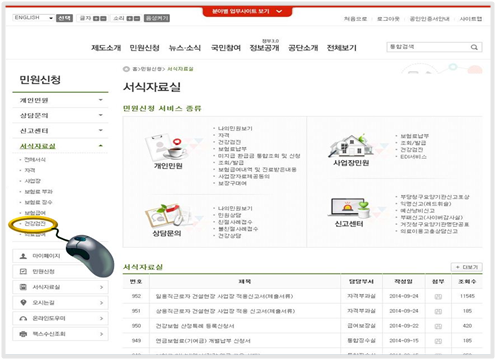Click into the 통합검색 search field
495x362 pixels.
coord(428,47)
